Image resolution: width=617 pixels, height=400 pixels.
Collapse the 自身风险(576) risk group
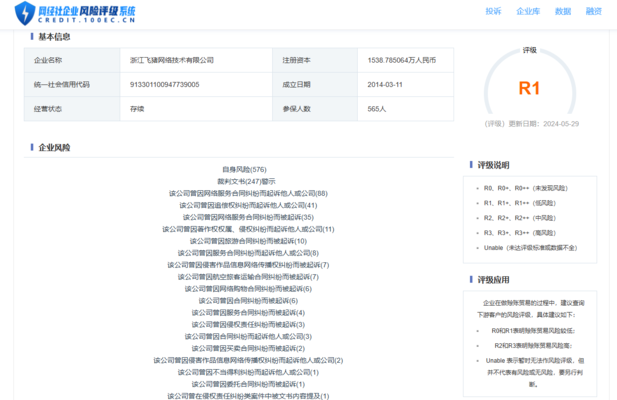point(244,170)
